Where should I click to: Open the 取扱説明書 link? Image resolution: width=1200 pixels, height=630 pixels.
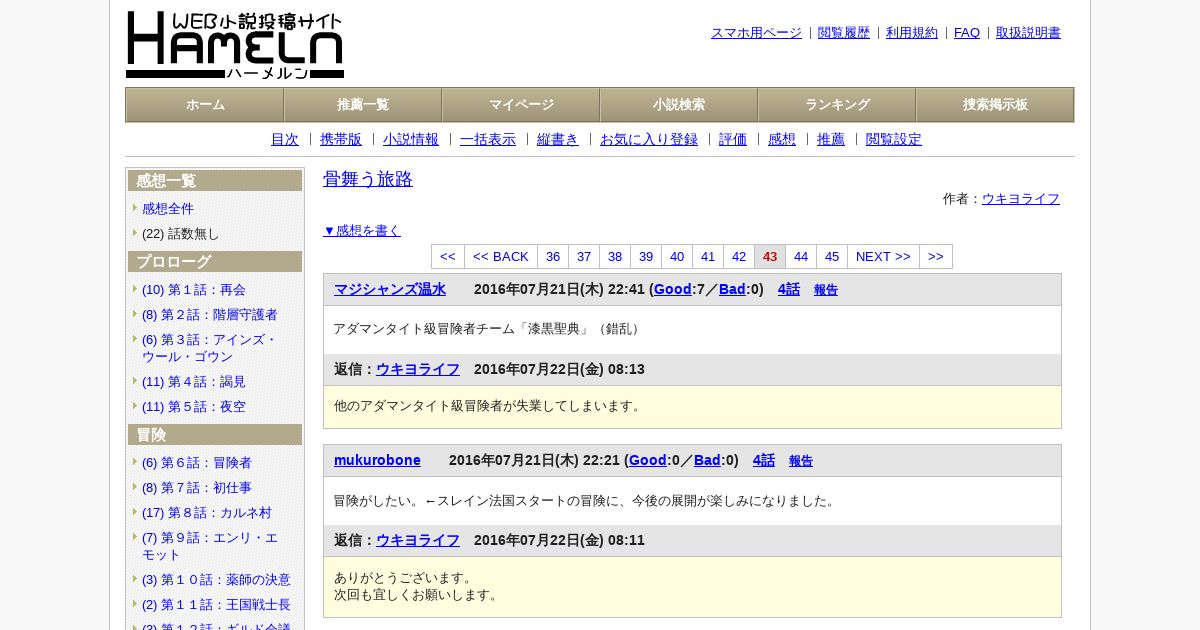[1028, 32]
